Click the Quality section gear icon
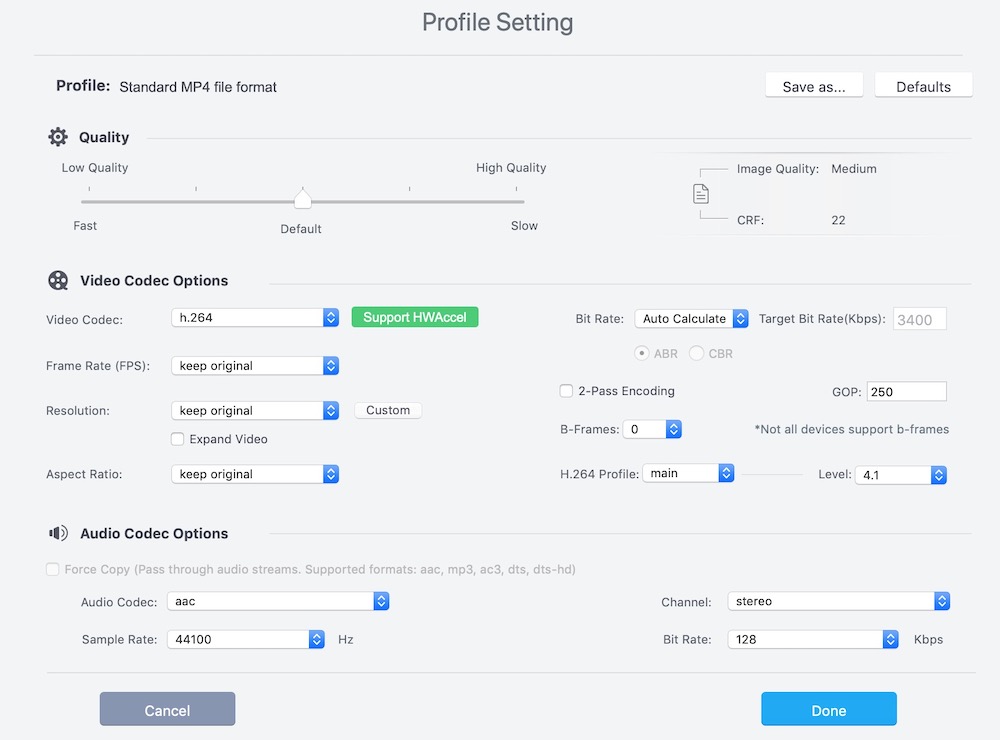Screen dimensions: 1000x740 (x=58, y=137)
